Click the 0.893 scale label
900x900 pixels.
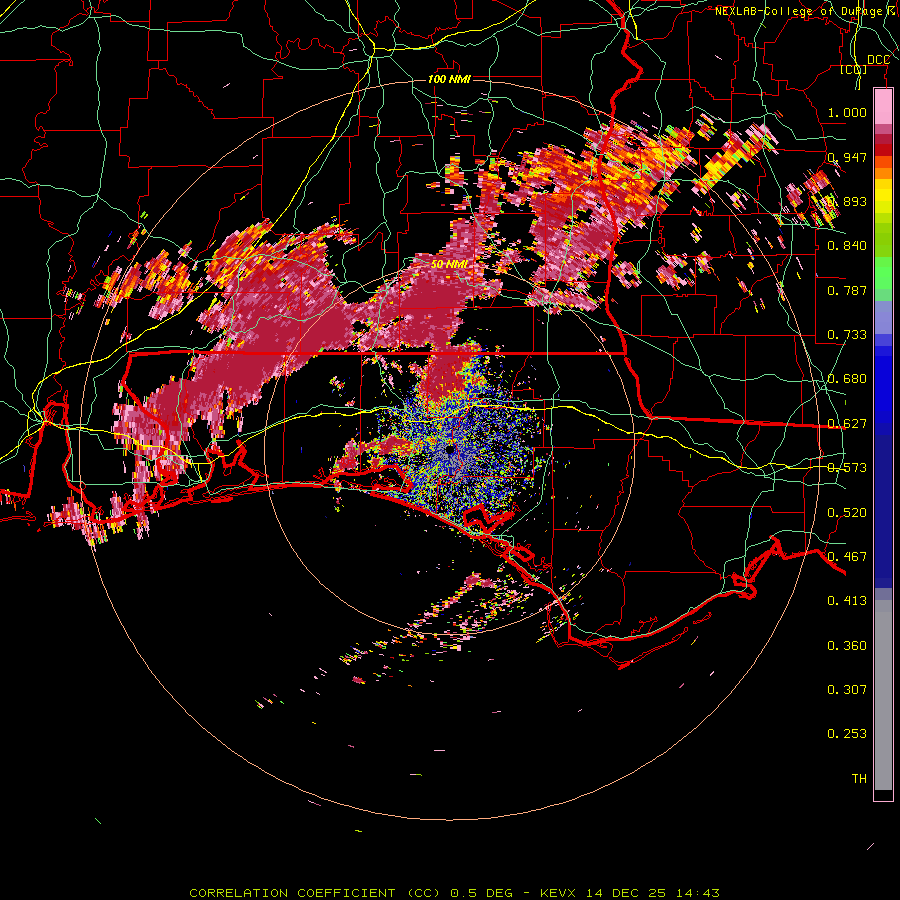pos(847,201)
